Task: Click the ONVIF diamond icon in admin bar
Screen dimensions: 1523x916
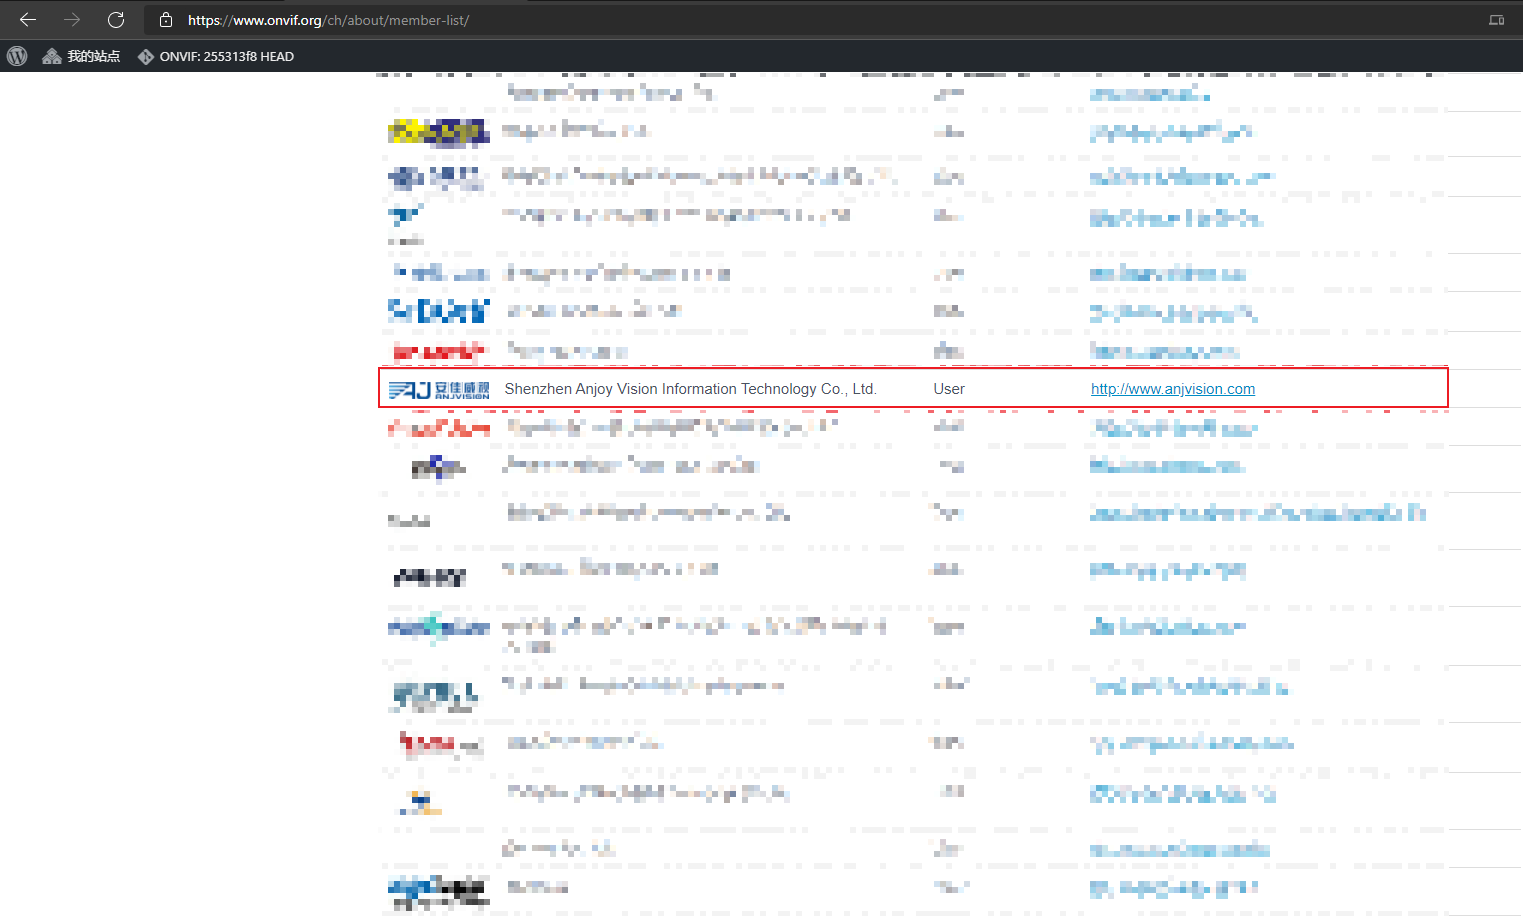Action: [x=146, y=56]
